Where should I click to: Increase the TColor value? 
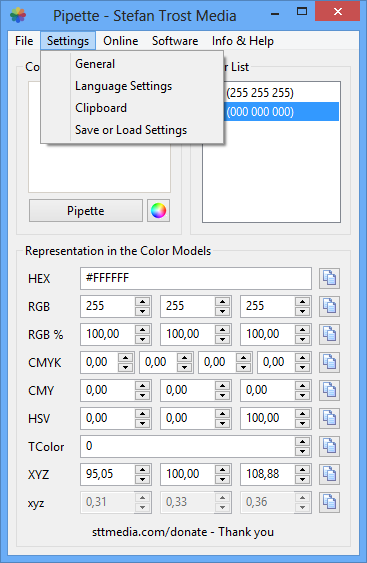[x=303, y=442]
